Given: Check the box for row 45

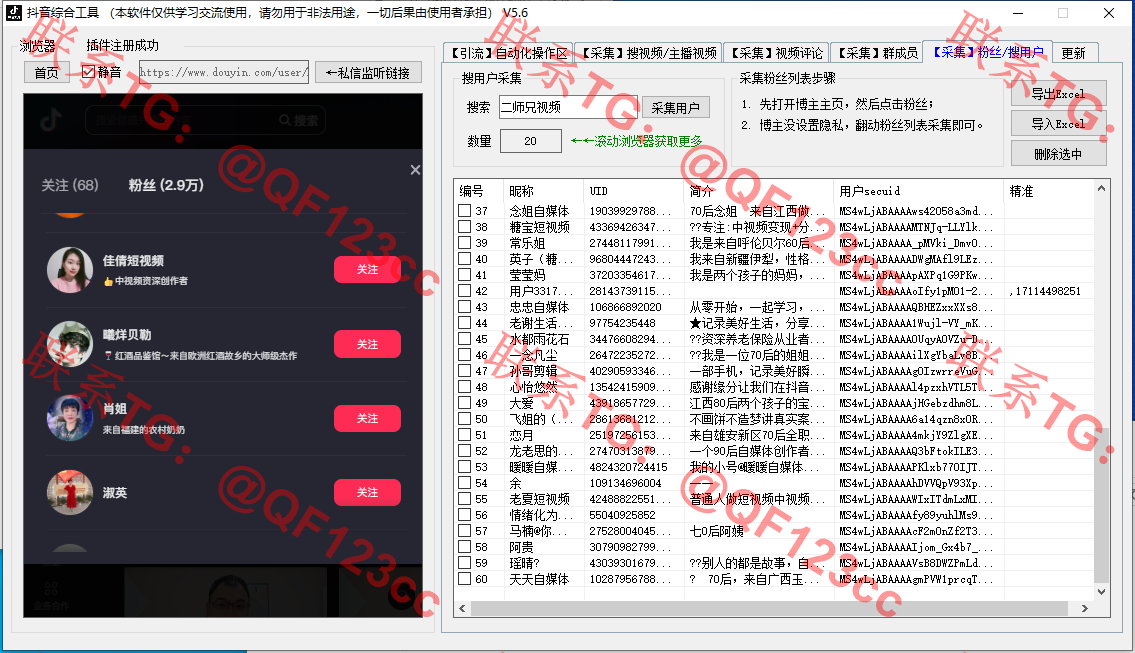Looking at the screenshot, I should pyautogui.click(x=465, y=338).
